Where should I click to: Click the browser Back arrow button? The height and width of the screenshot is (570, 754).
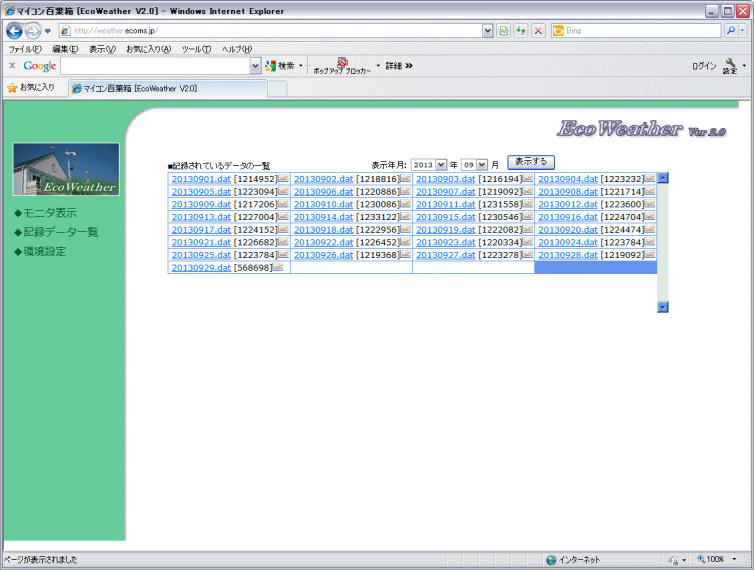click(14, 31)
